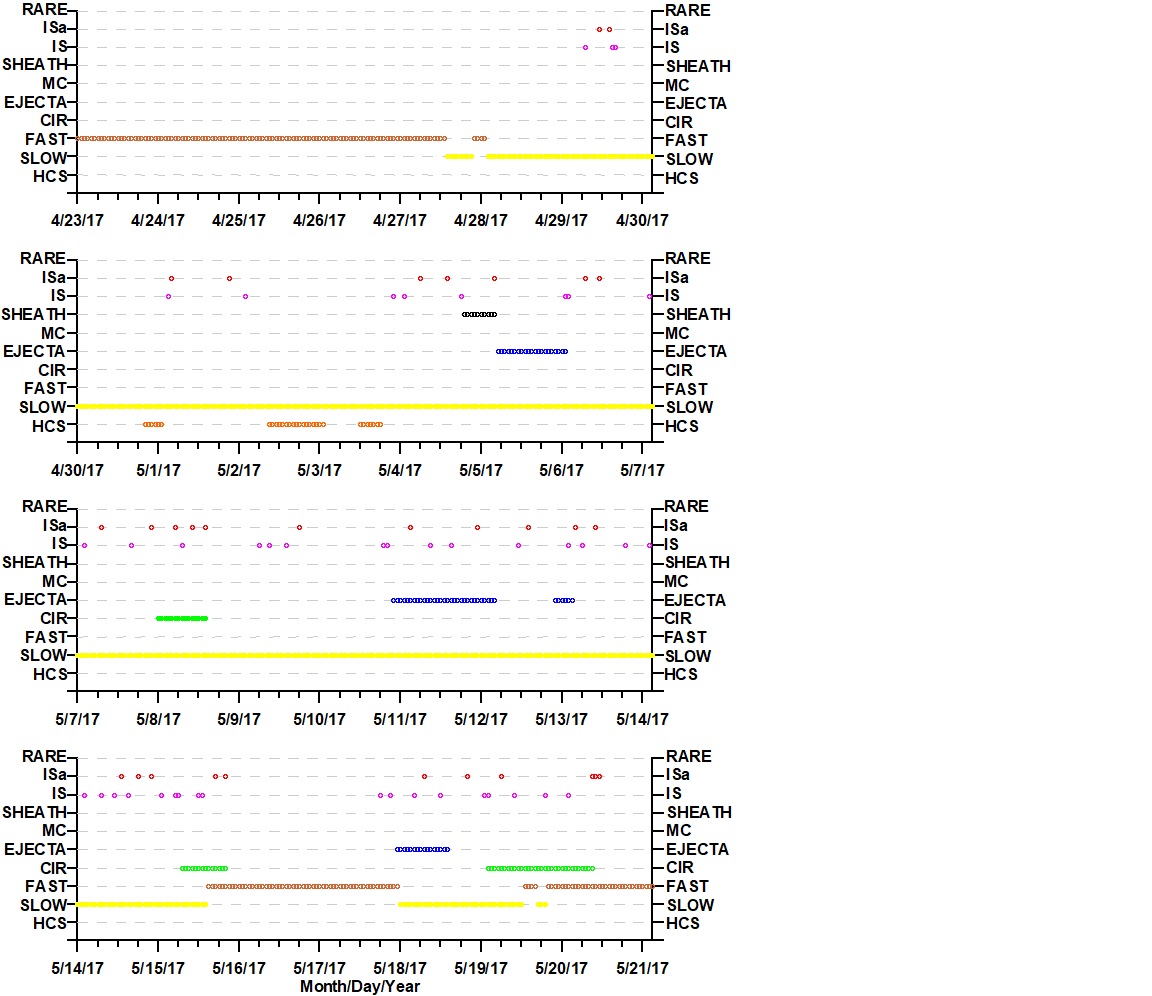Click the 5/8/17 date label

coord(158,719)
